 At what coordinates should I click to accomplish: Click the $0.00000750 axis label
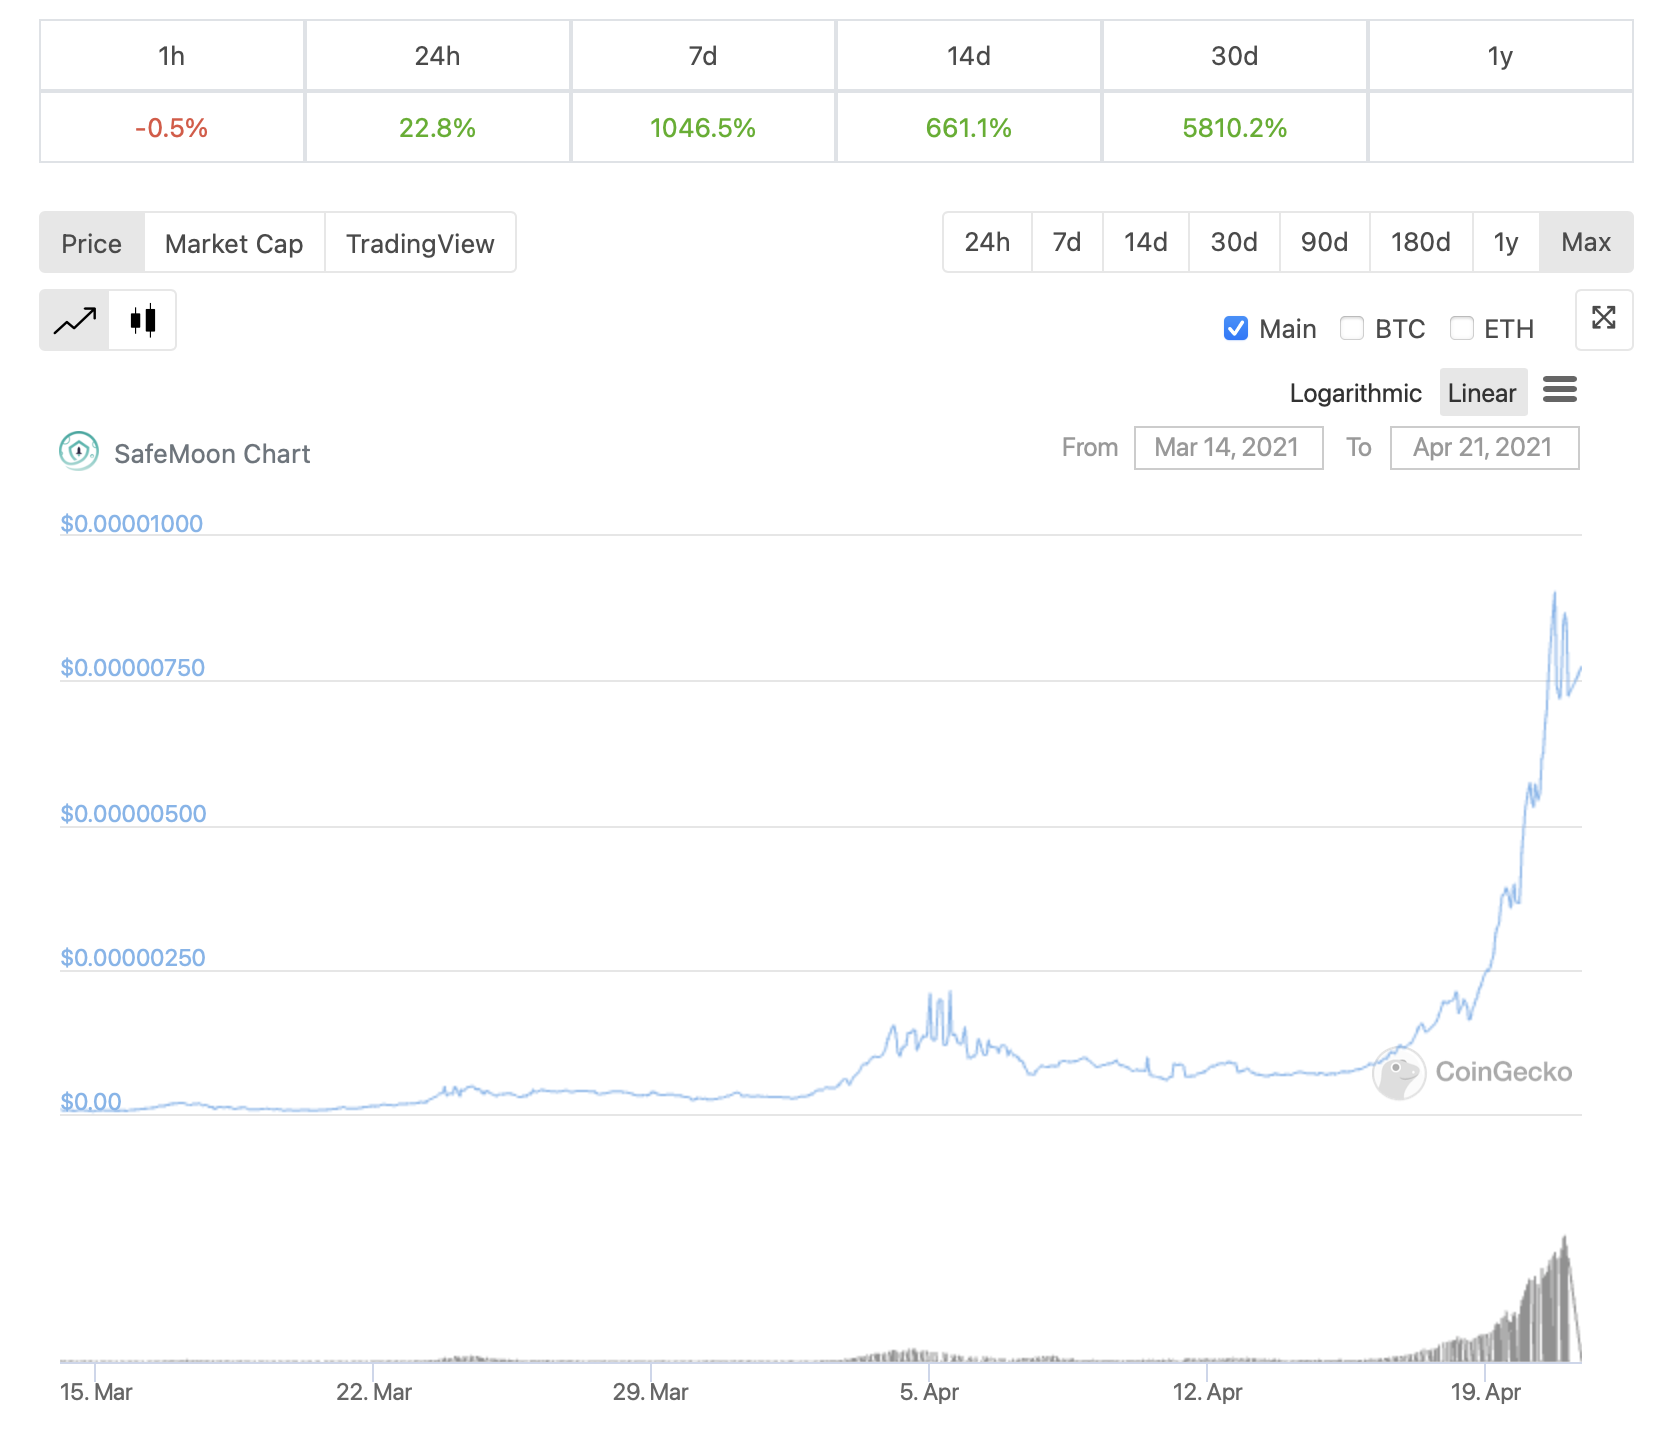133,667
